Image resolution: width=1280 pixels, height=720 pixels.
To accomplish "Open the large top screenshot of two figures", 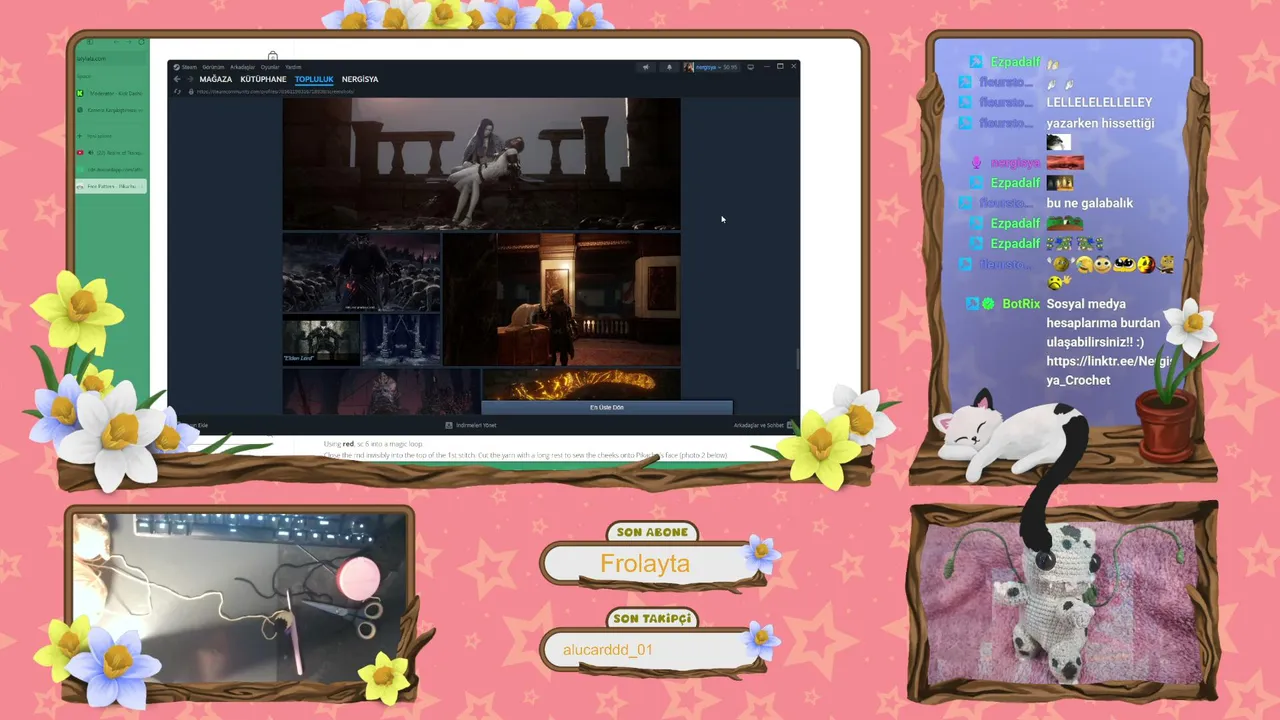I will coord(481,164).
